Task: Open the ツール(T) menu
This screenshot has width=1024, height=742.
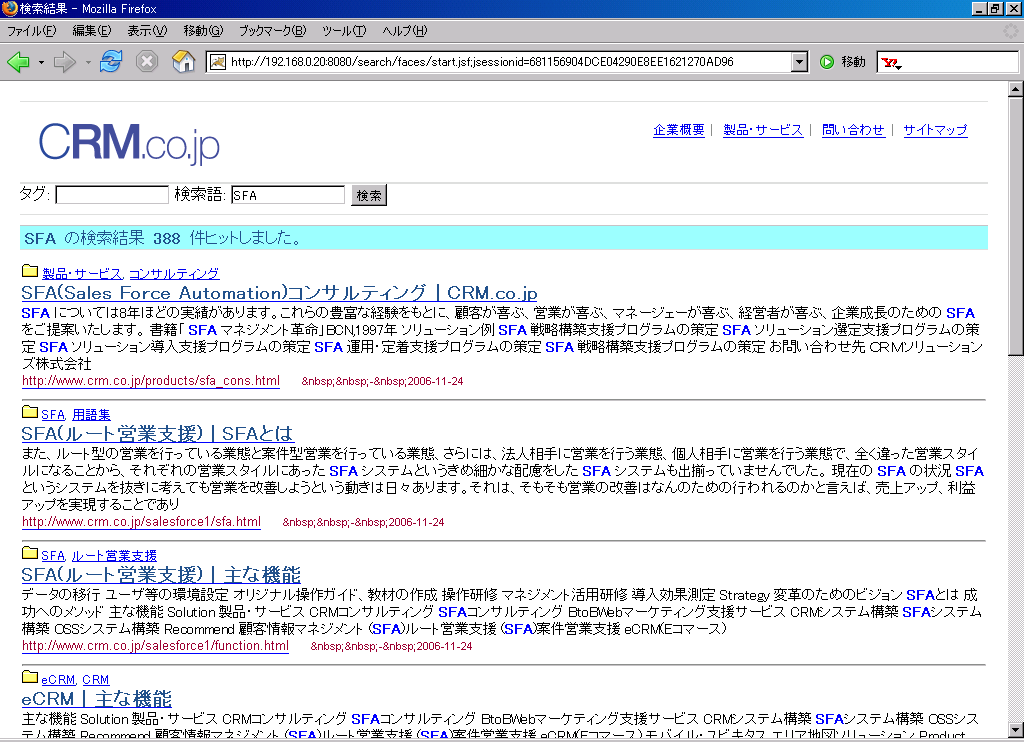Action: click(x=343, y=31)
